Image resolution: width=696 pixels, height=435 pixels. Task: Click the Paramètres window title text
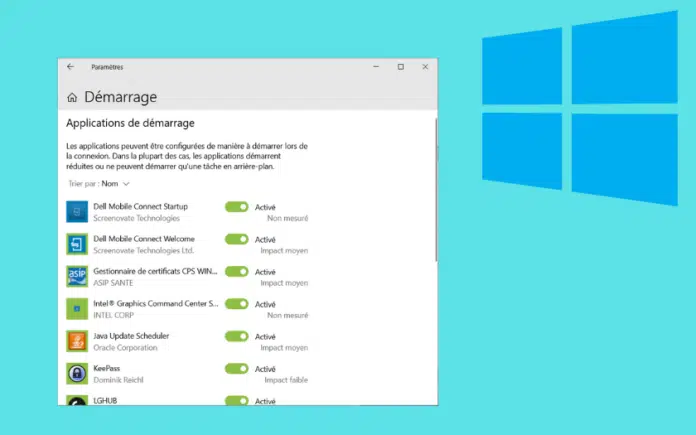tap(107, 67)
